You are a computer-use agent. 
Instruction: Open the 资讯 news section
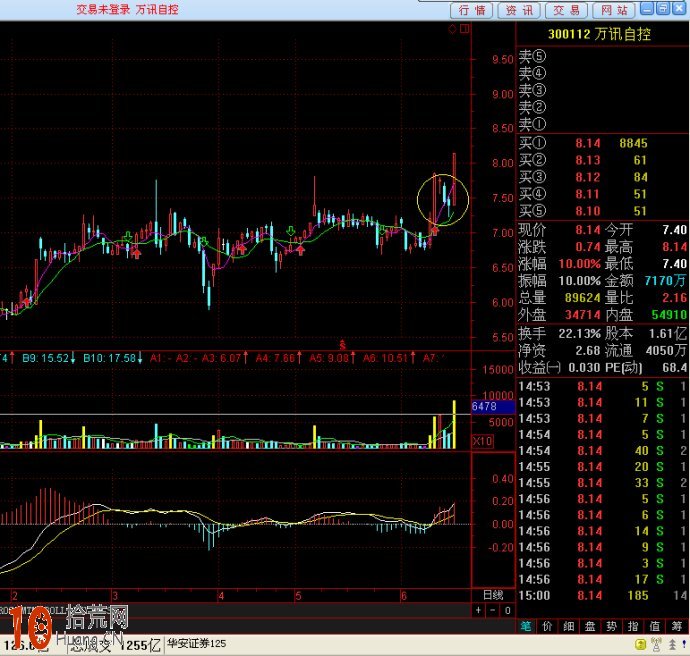tap(520, 10)
